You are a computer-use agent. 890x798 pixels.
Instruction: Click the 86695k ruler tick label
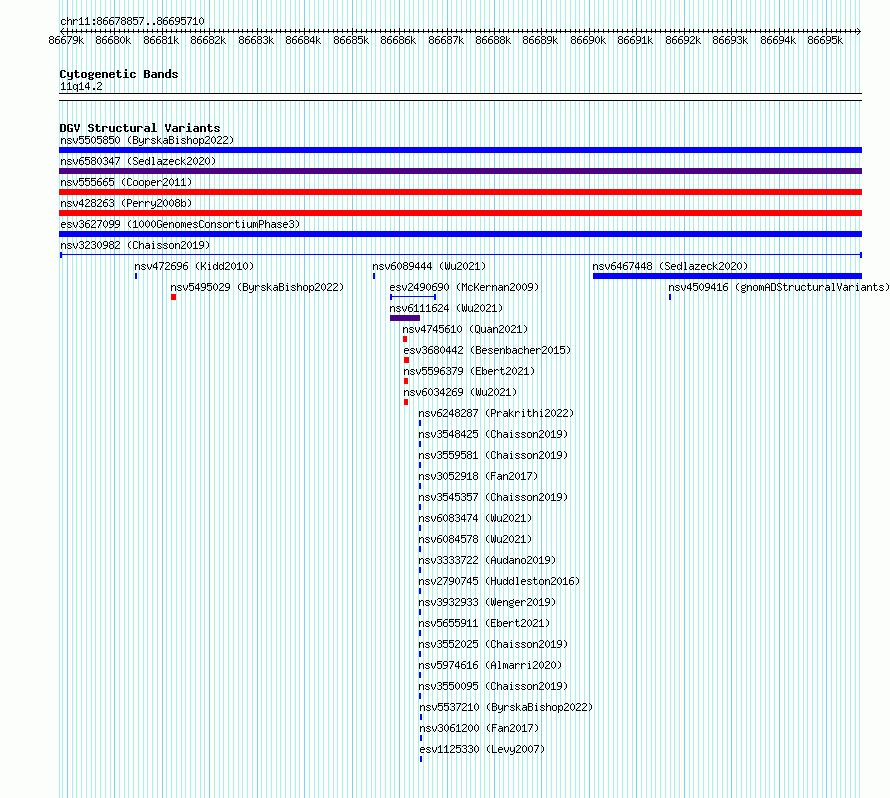pyautogui.click(x=825, y=40)
